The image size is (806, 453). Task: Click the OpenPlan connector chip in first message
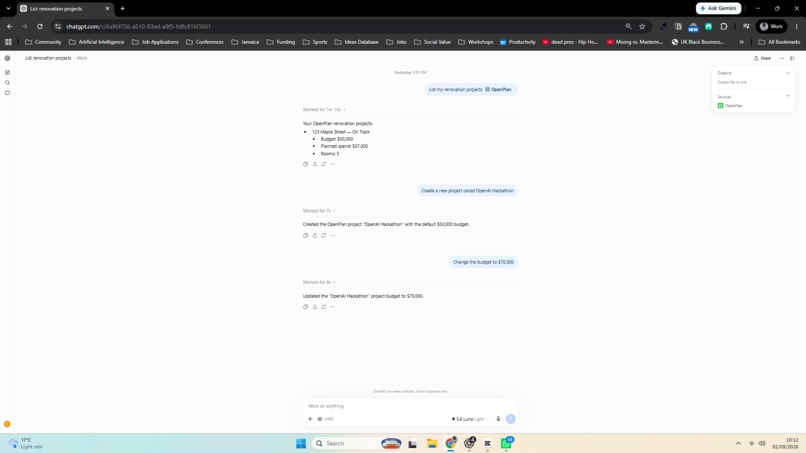498,89
